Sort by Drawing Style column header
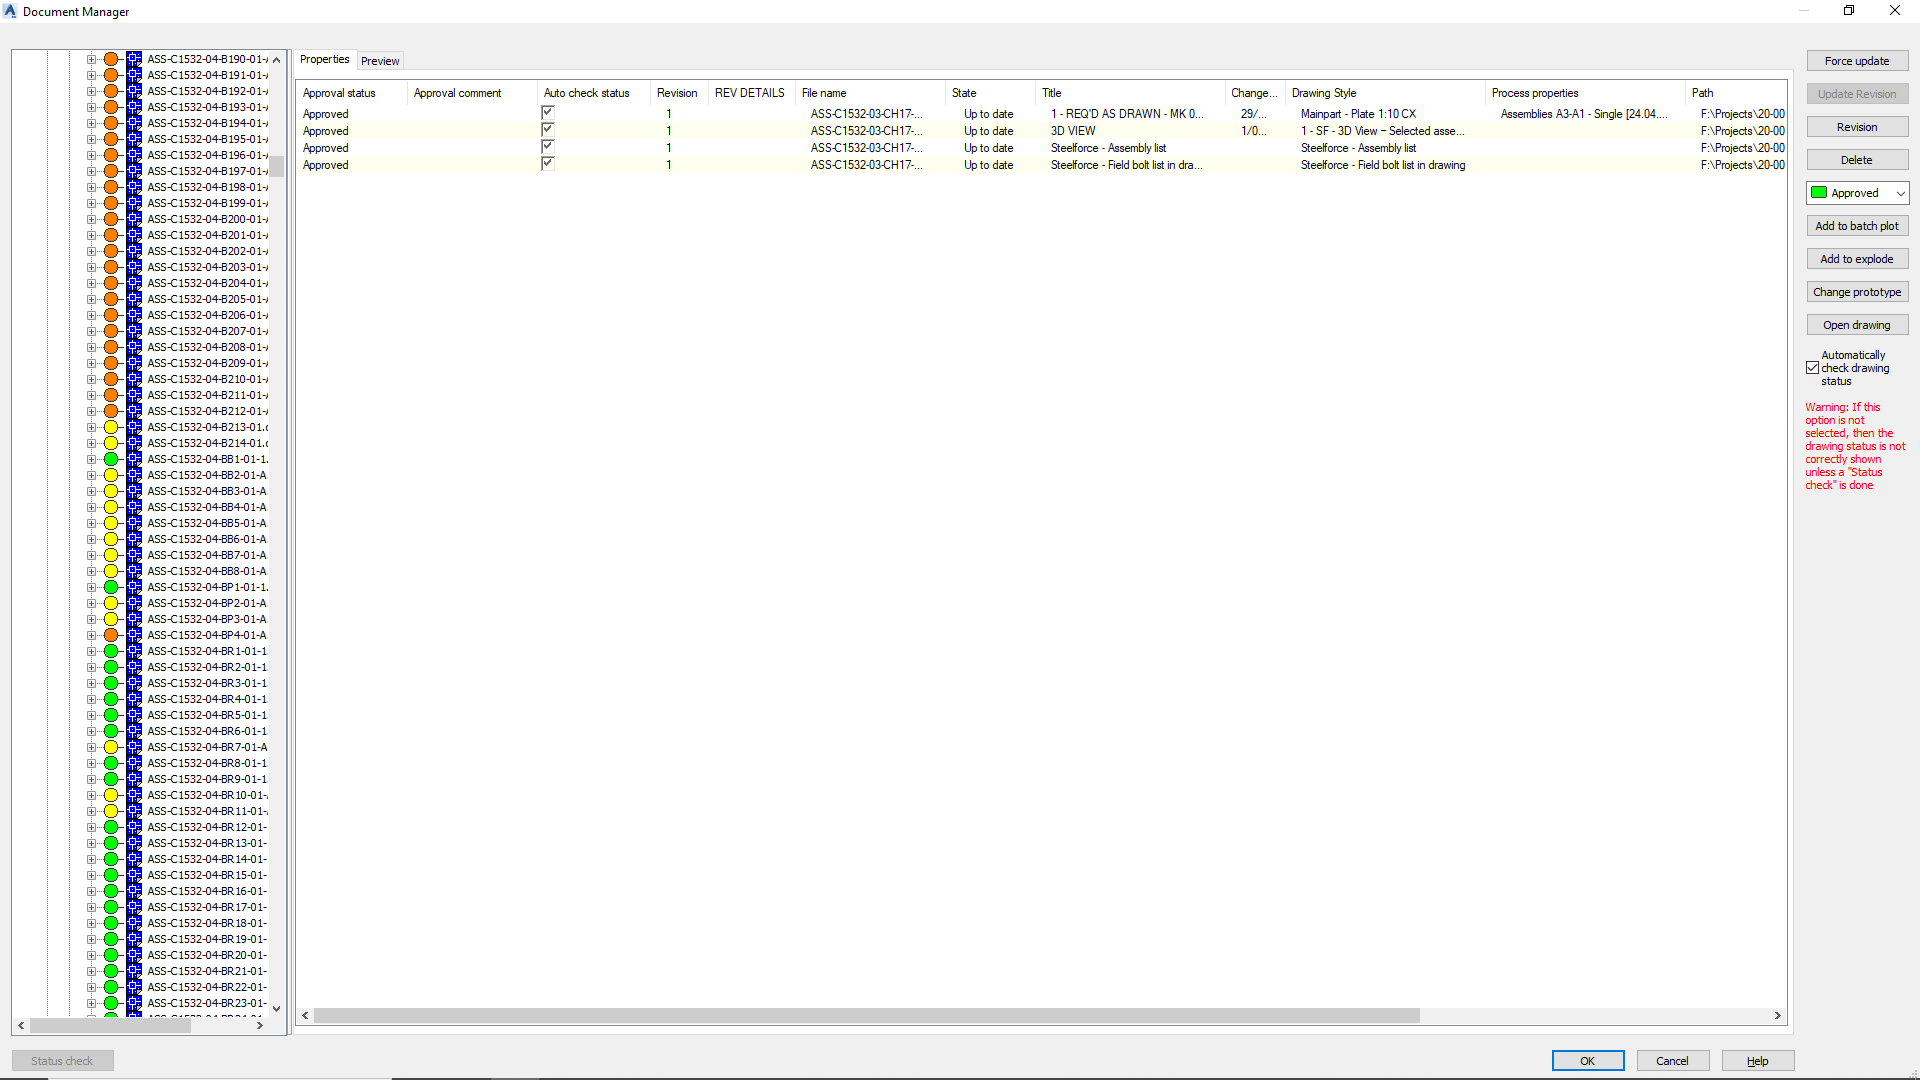 point(1385,93)
